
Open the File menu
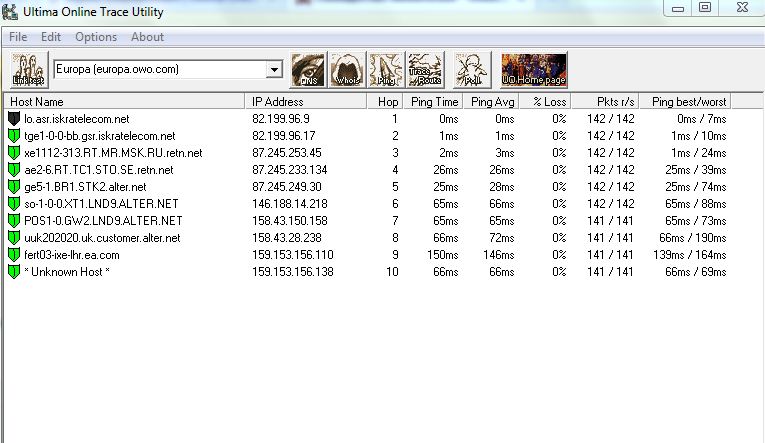click(18, 37)
